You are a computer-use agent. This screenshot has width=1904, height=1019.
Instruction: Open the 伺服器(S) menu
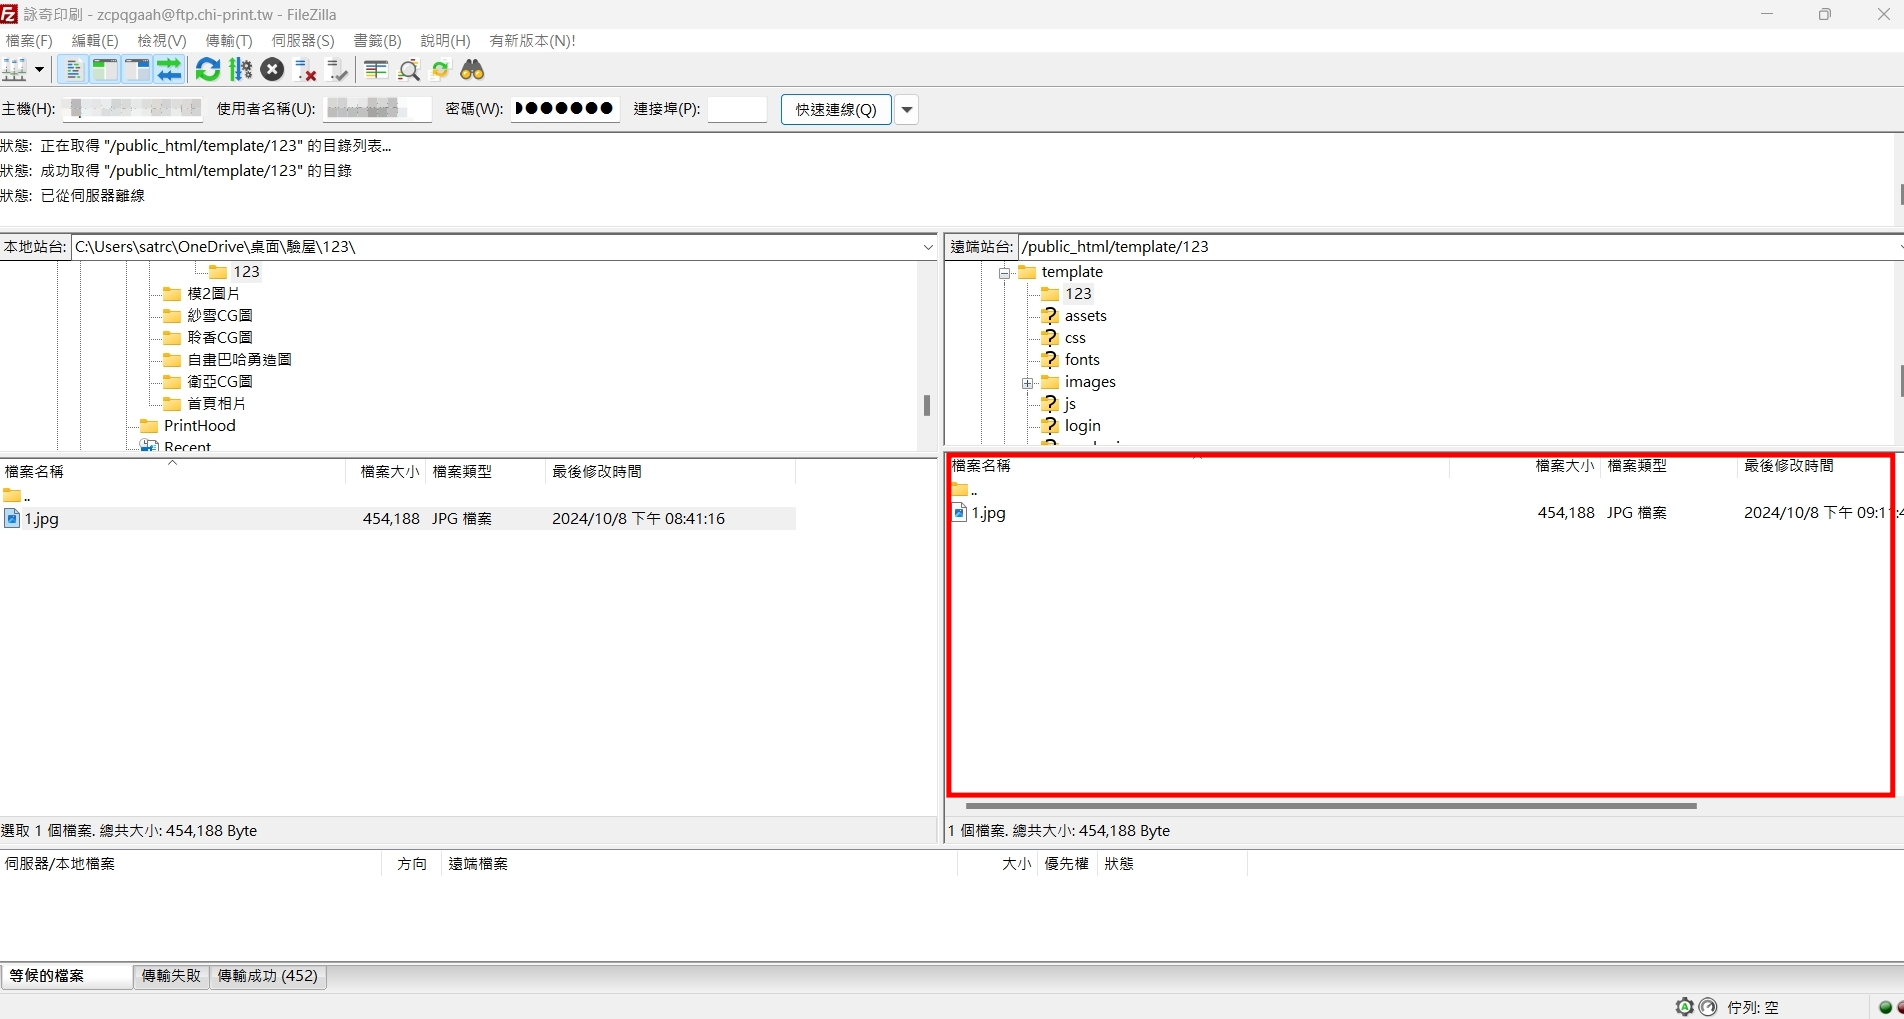point(303,41)
